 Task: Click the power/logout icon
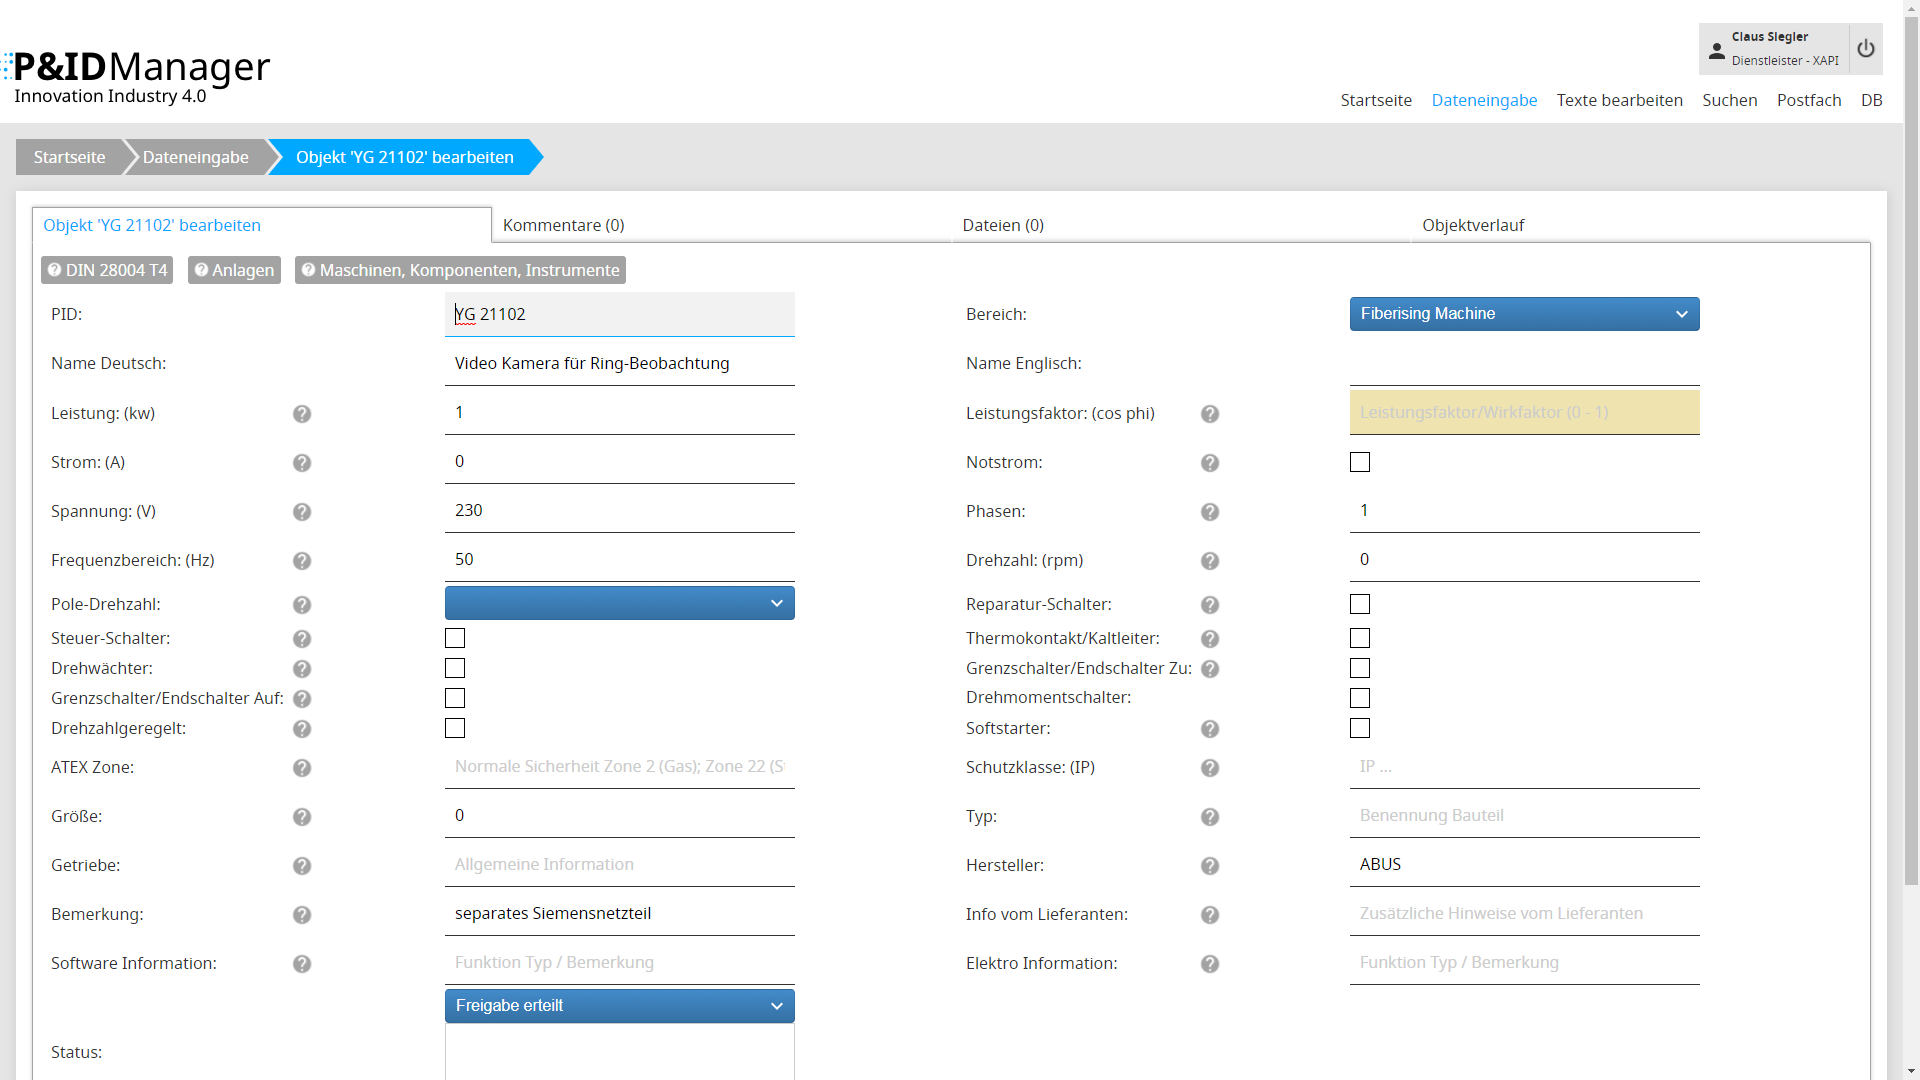coord(1865,49)
